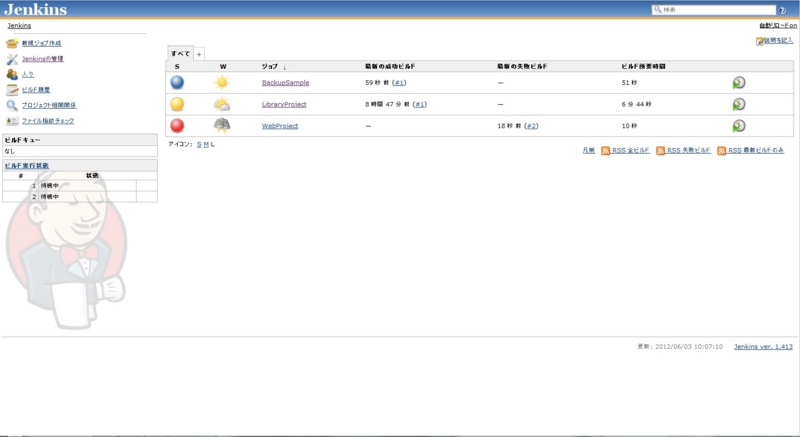The image size is (800, 437).
Task: Click the '6 分 44 秒' duration cell
Action: tap(636, 104)
